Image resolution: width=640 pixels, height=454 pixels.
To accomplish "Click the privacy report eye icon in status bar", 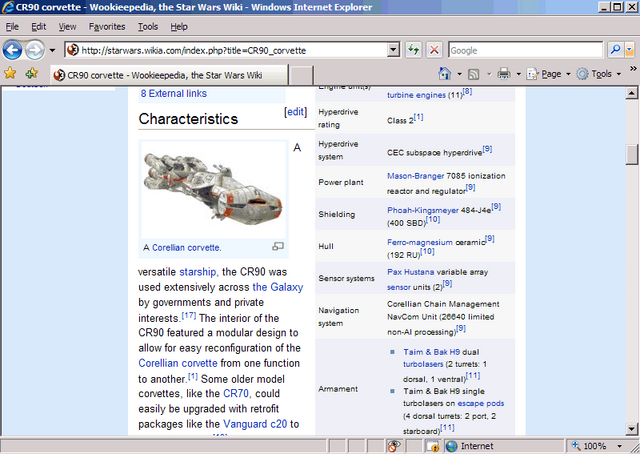I will pos(394,446).
